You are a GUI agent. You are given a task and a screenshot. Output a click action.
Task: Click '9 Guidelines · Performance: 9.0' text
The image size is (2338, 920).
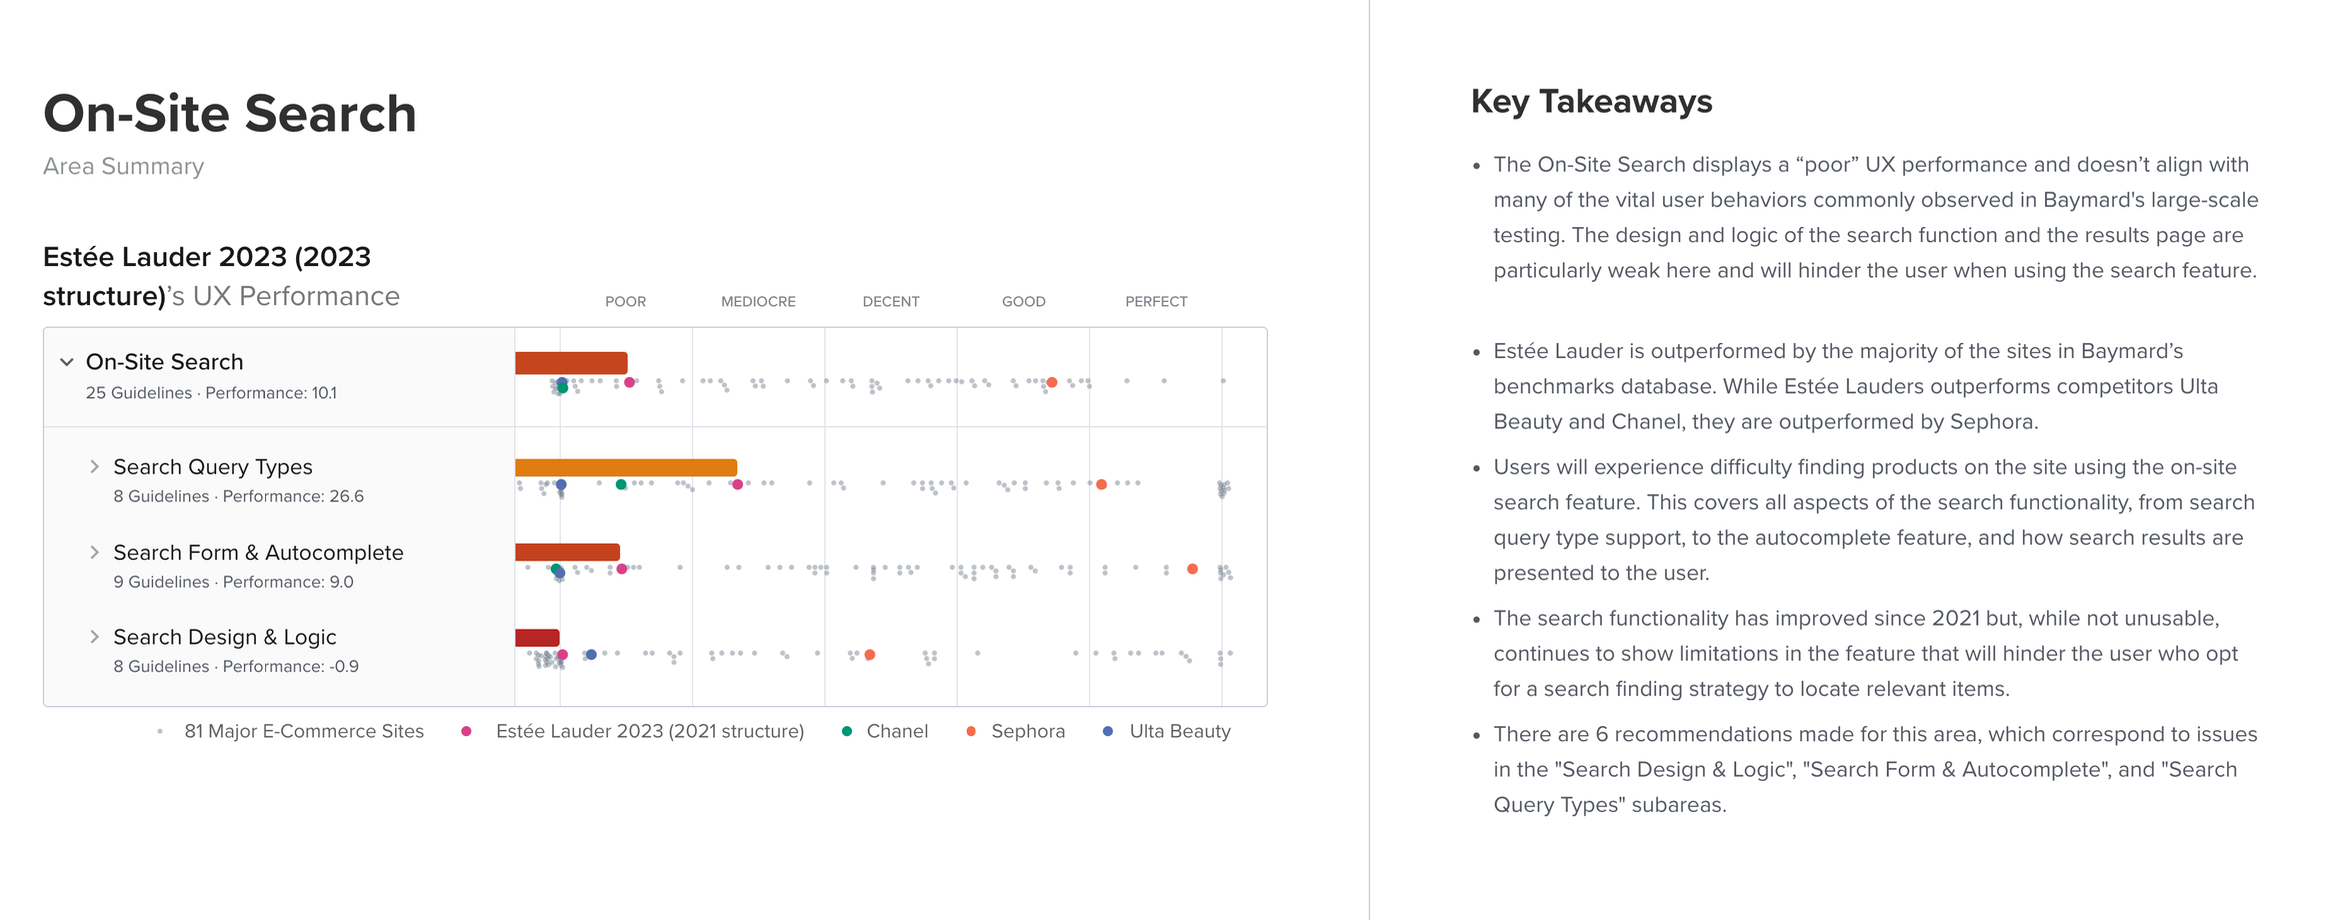coord(234,582)
